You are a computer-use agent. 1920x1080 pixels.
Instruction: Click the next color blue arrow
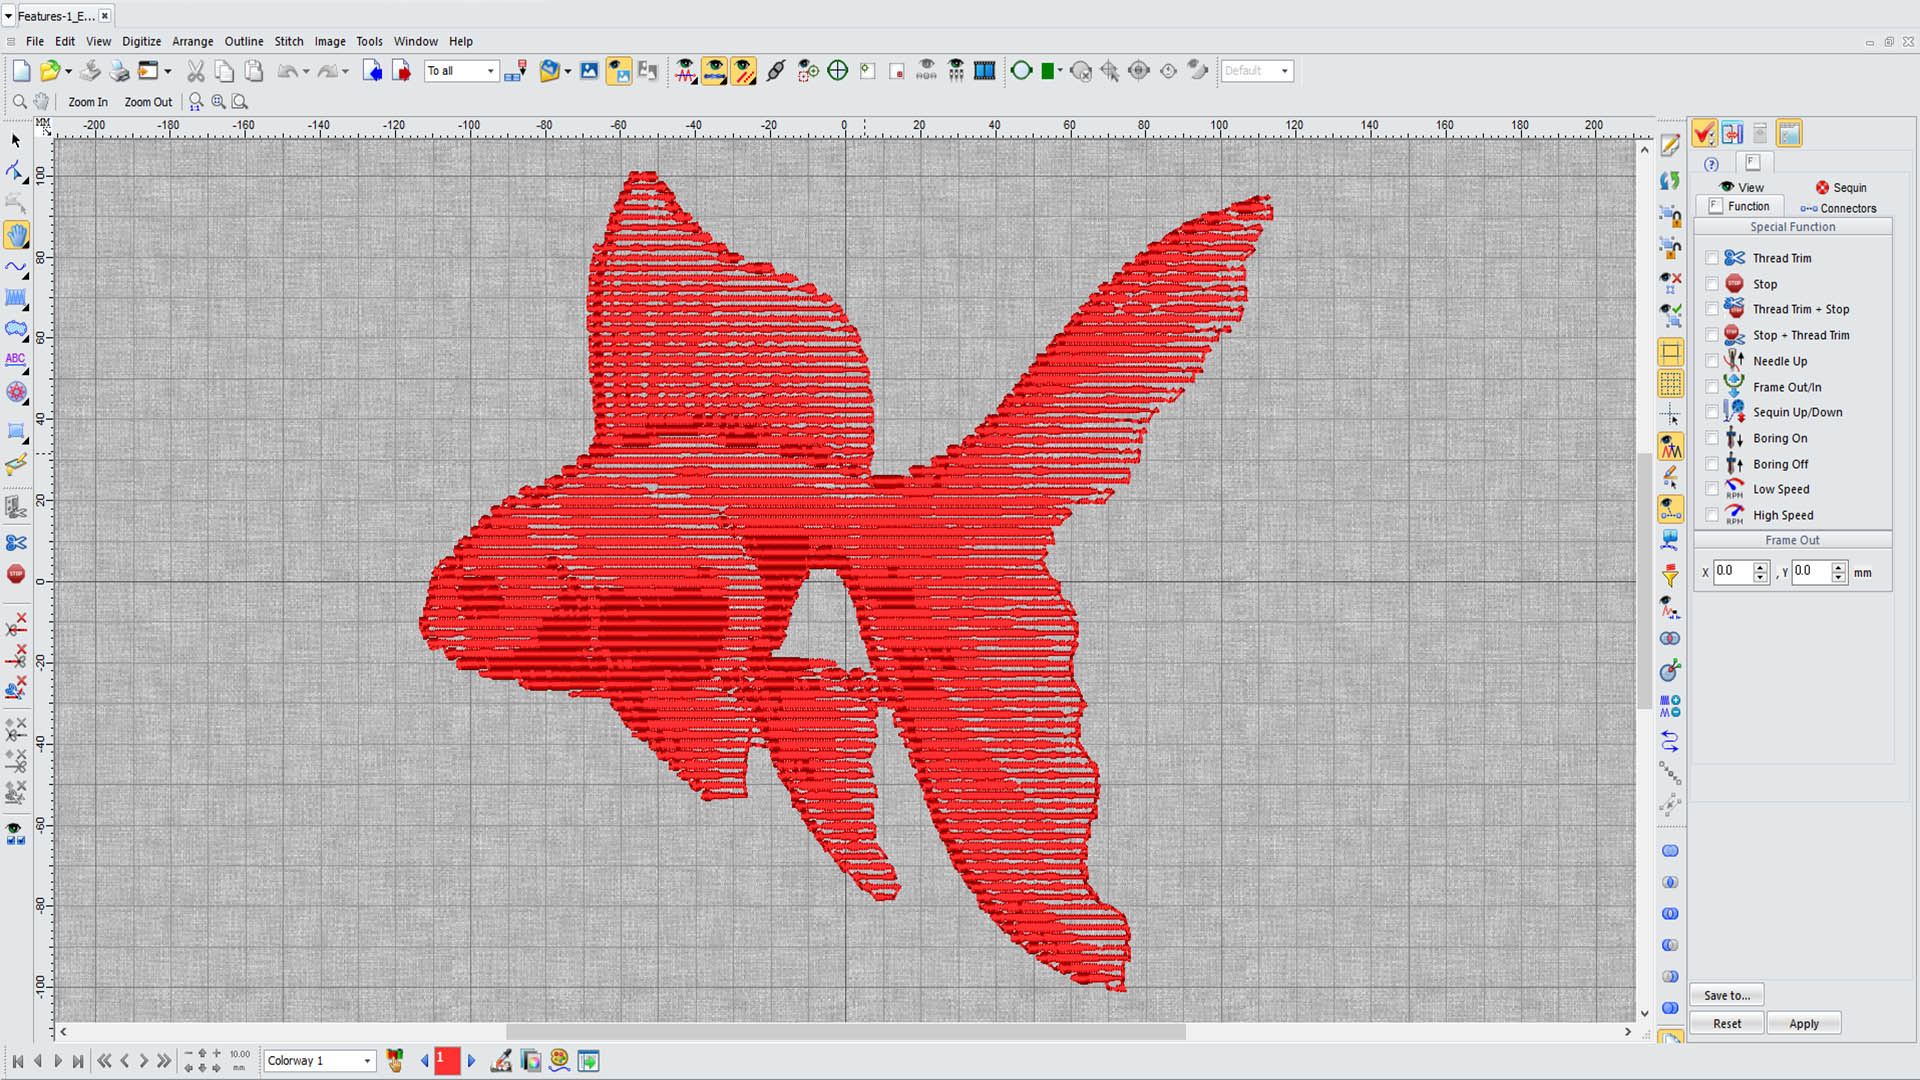[x=471, y=1061]
